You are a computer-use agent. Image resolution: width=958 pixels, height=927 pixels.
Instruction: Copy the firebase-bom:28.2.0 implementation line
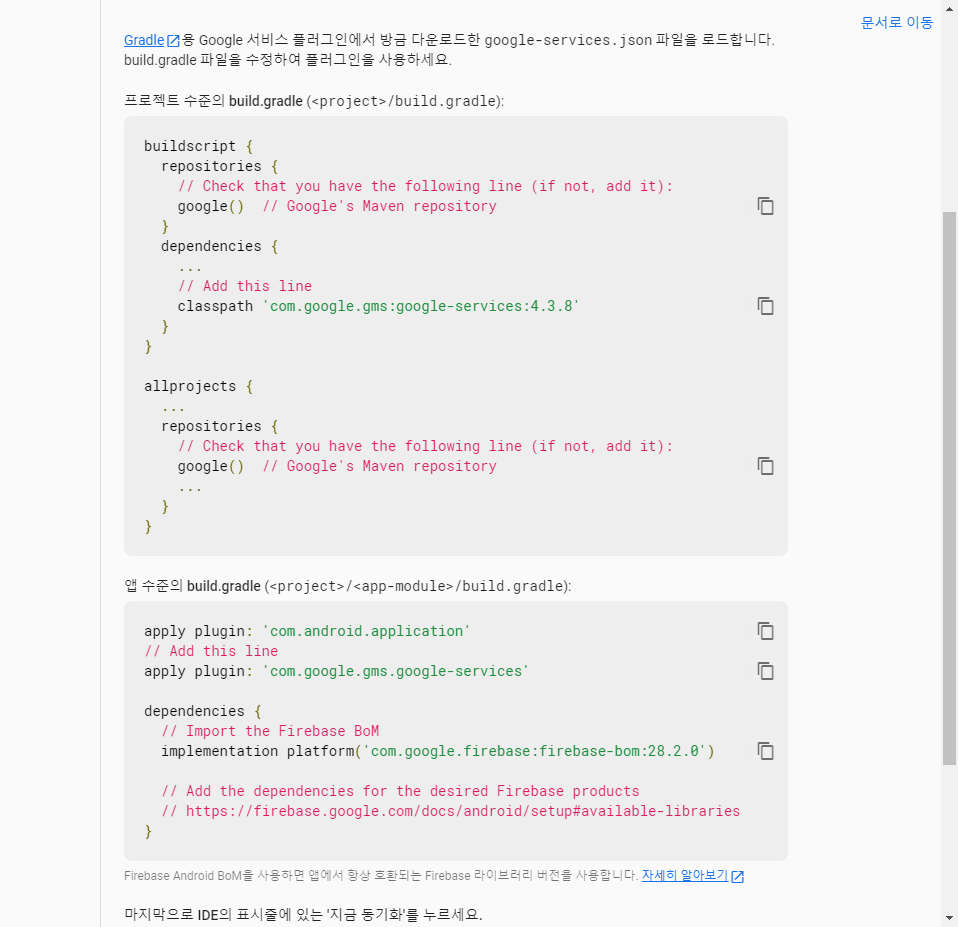766,750
